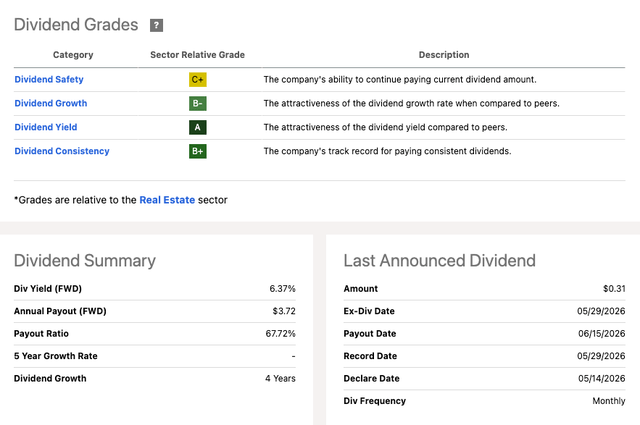Click the C+ Dividend Safety grade badge
Screen dimensions: 640x425
click(x=198, y=79)
